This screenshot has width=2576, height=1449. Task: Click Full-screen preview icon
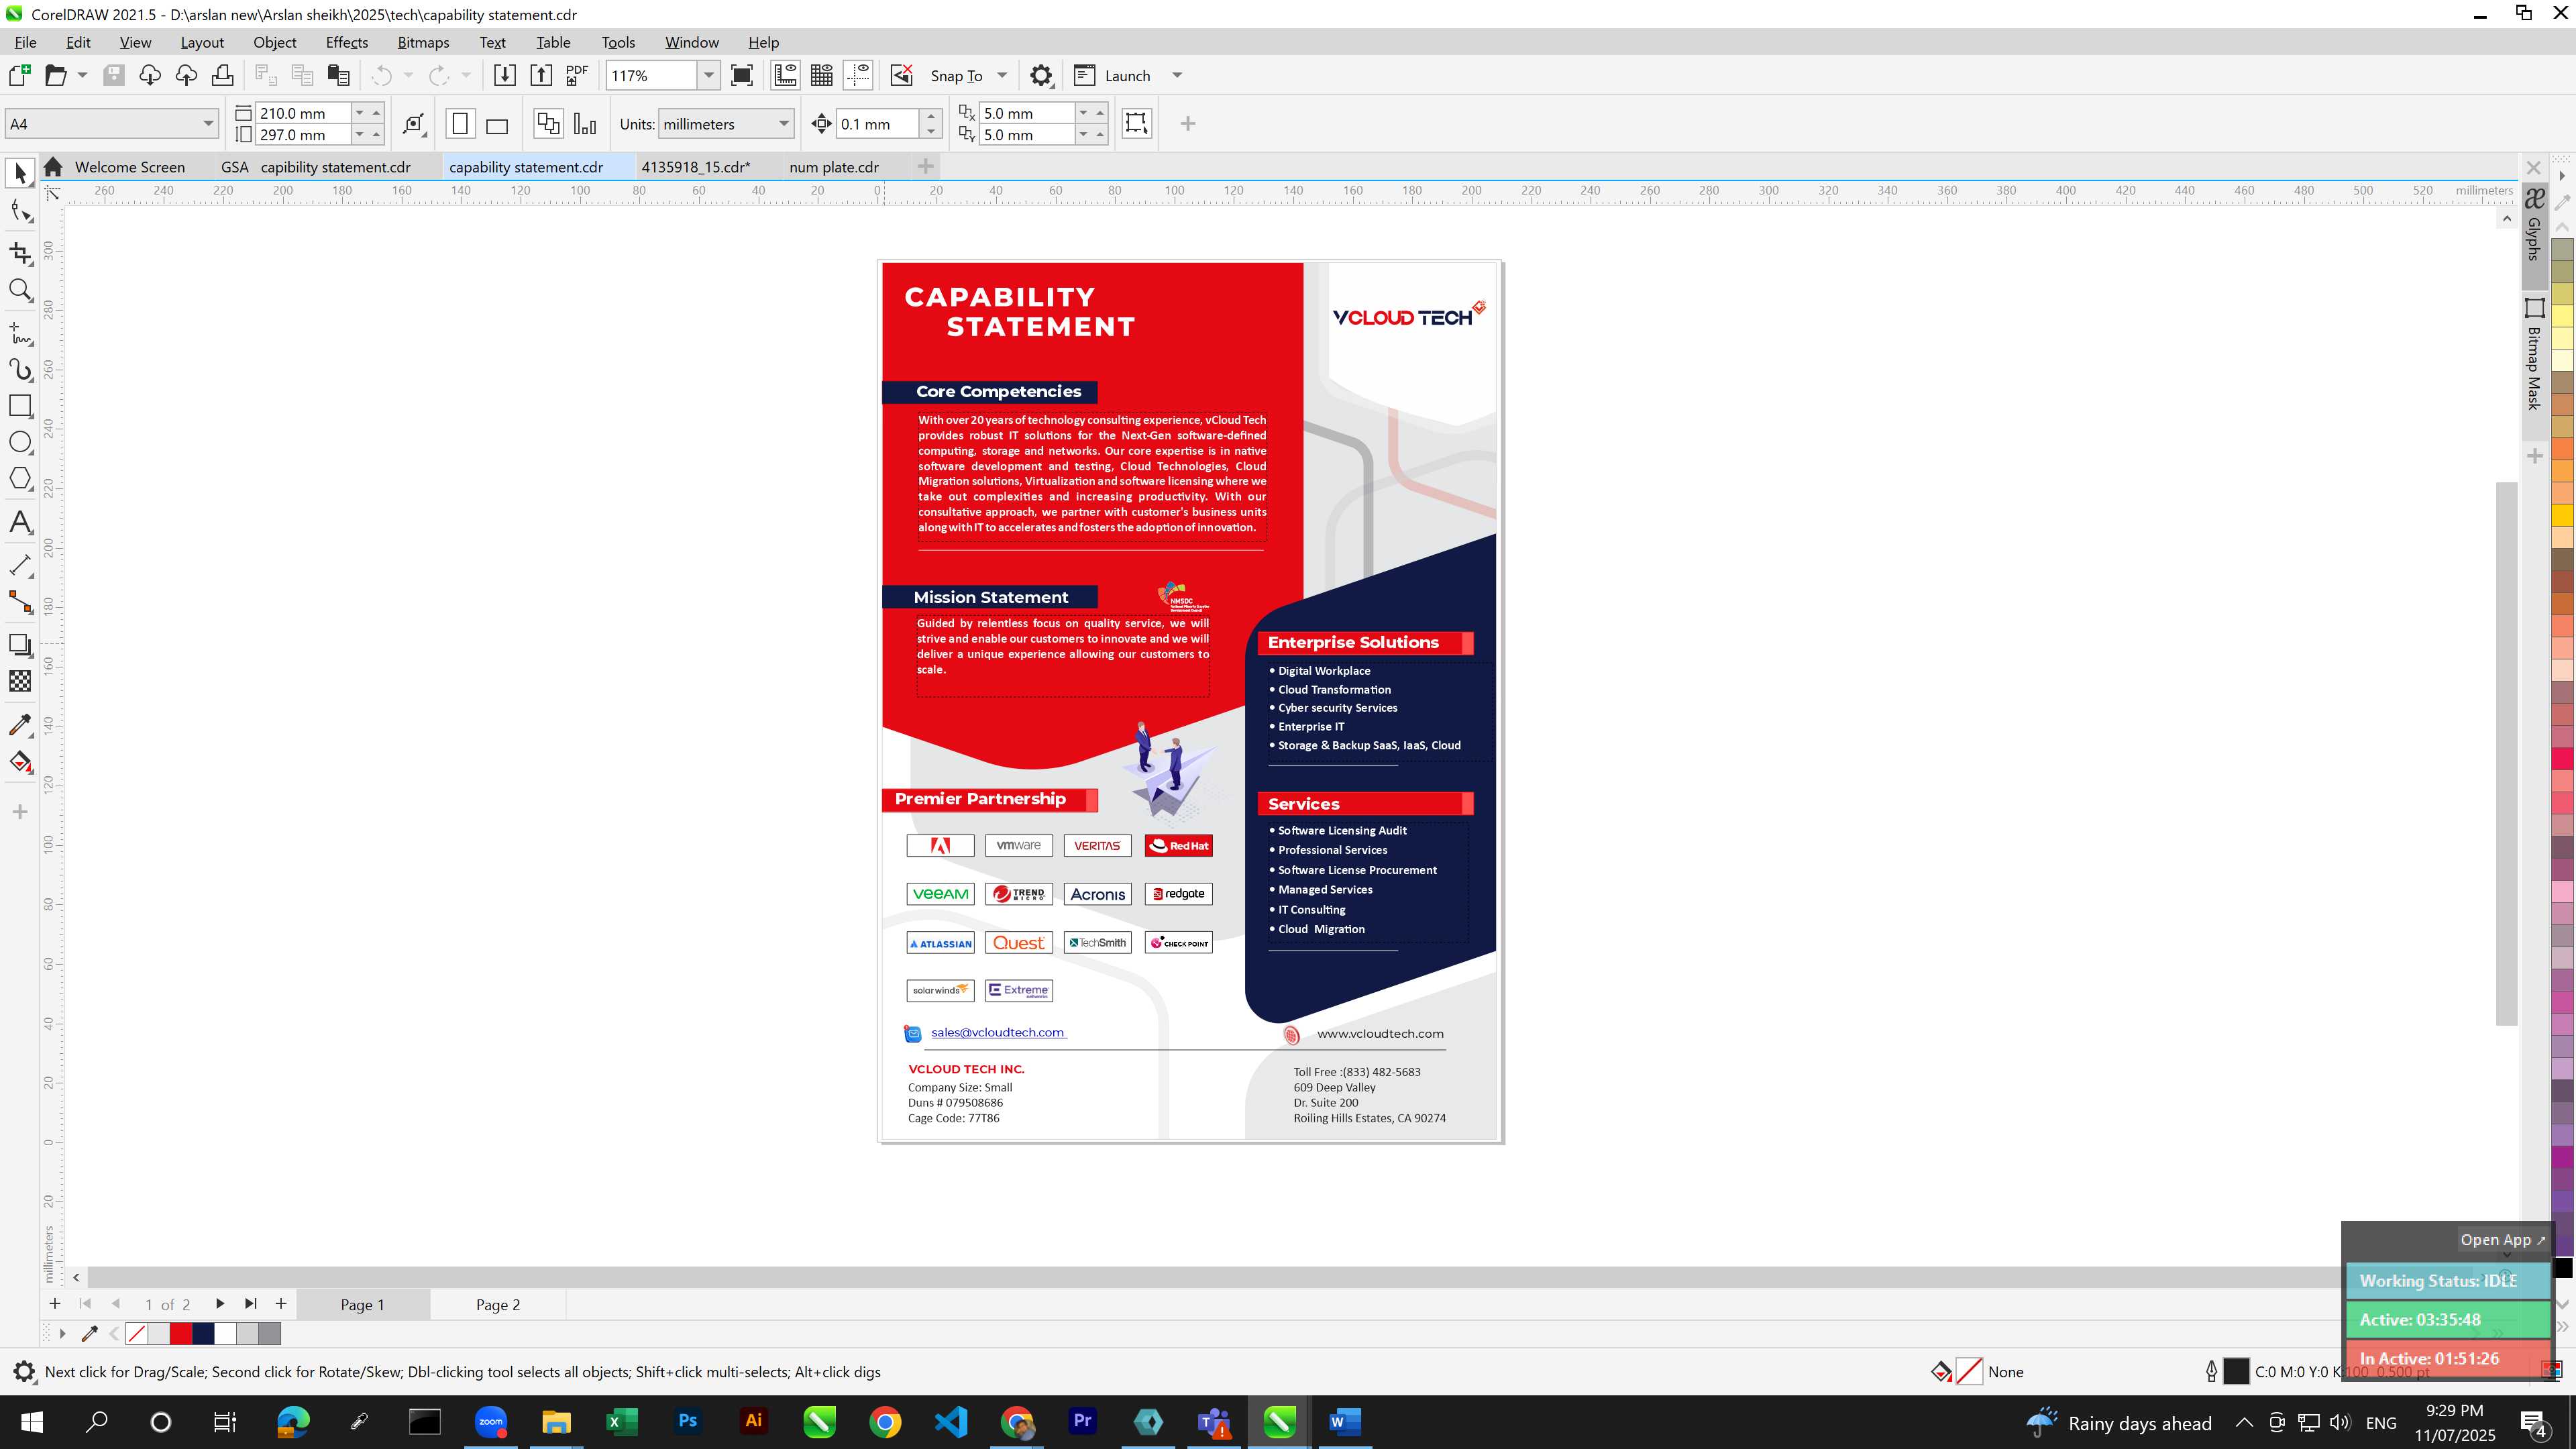tap(742, 75)
